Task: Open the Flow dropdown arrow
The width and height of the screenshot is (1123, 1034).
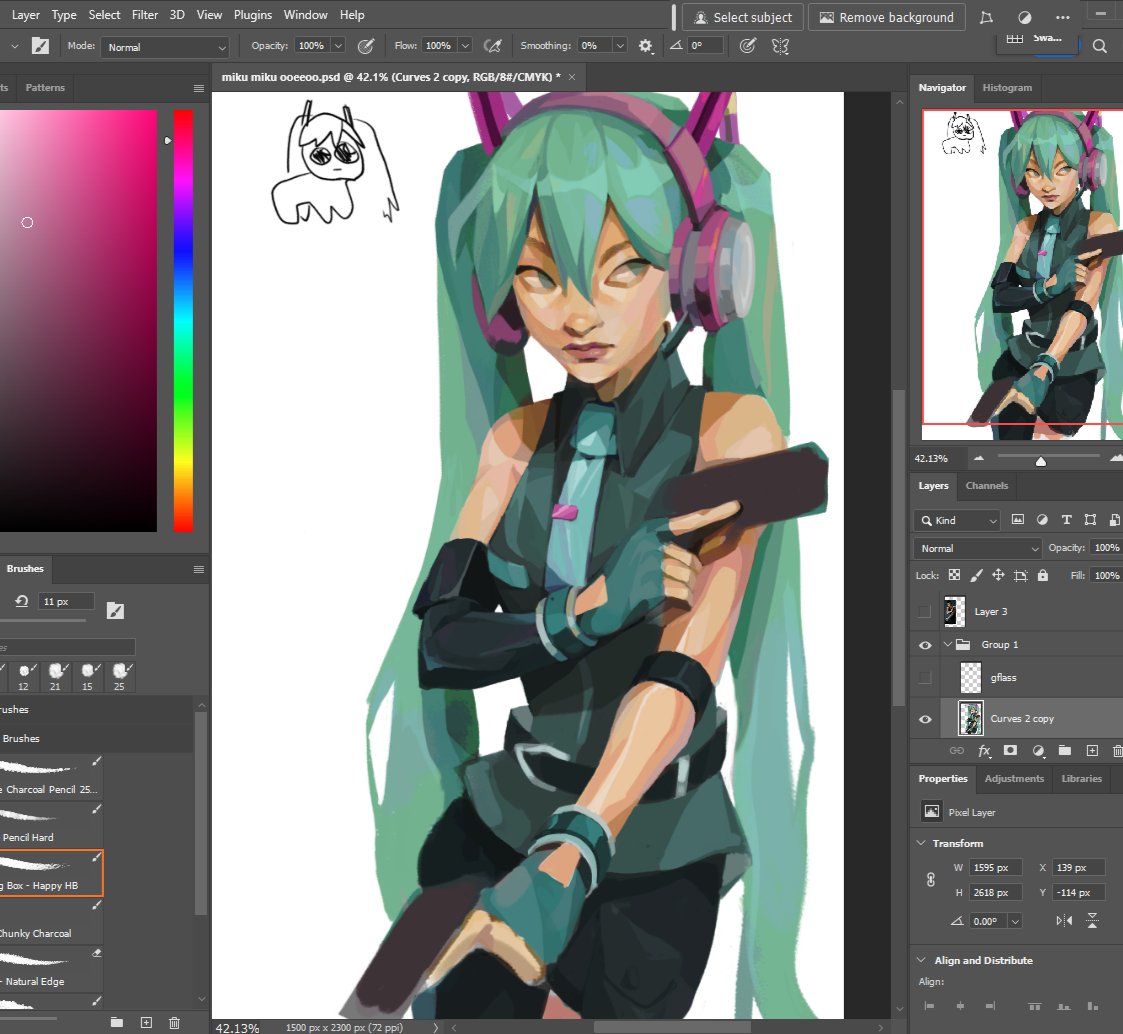Action: point(465,46)
